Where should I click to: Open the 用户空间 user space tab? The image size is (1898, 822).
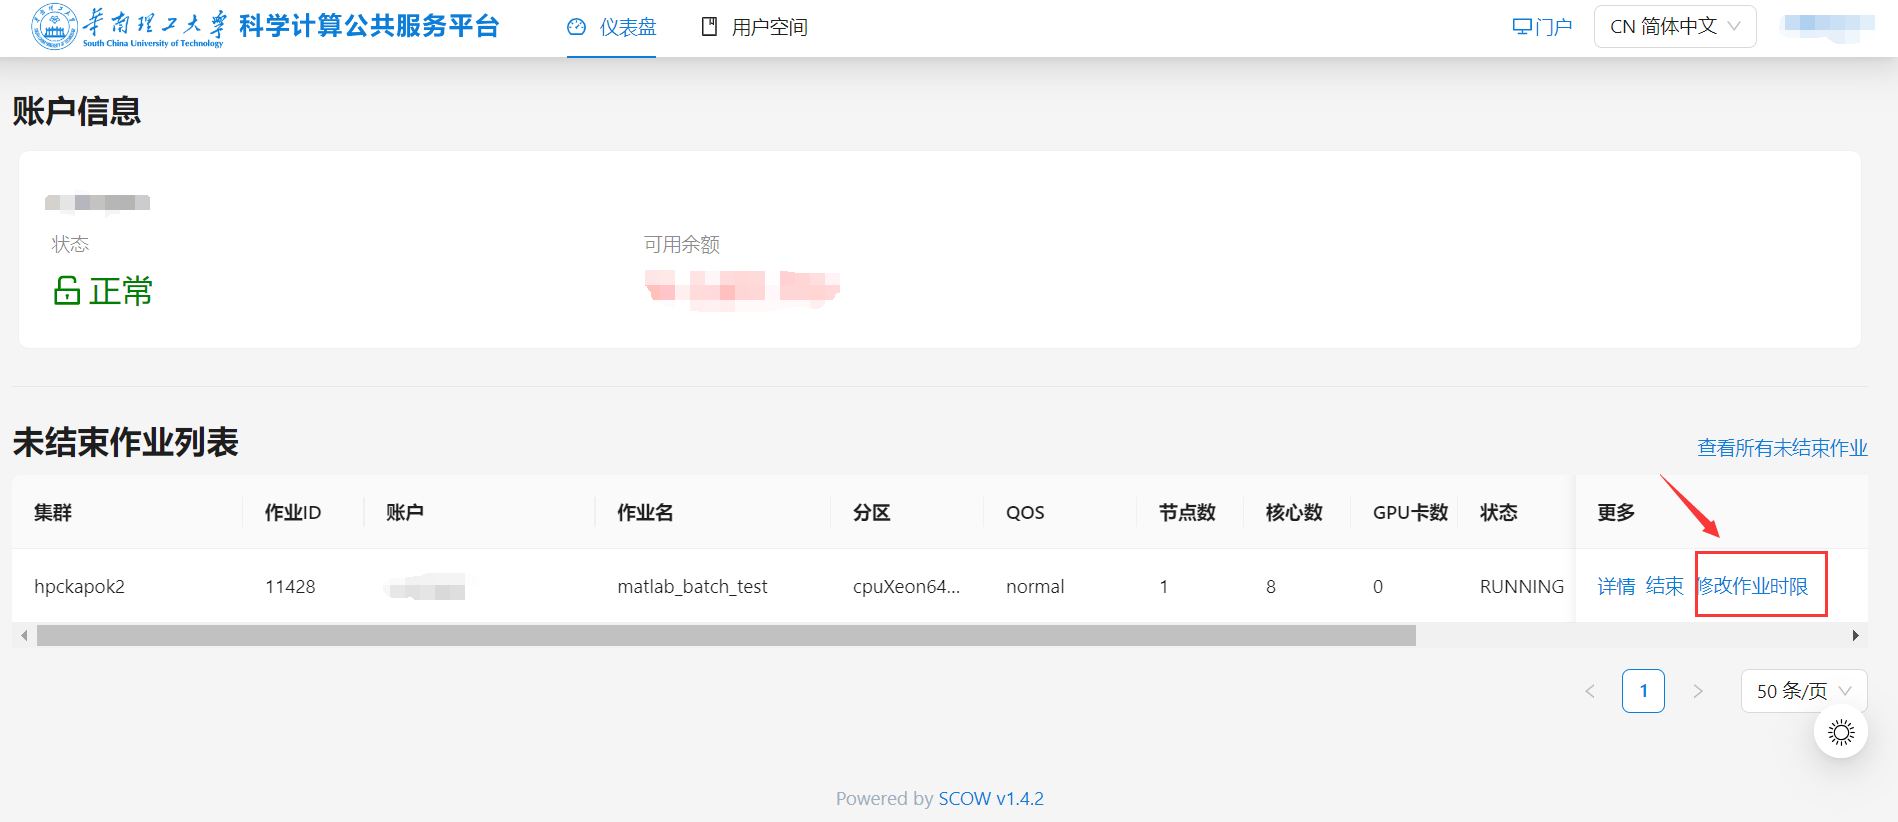point(754,27)
